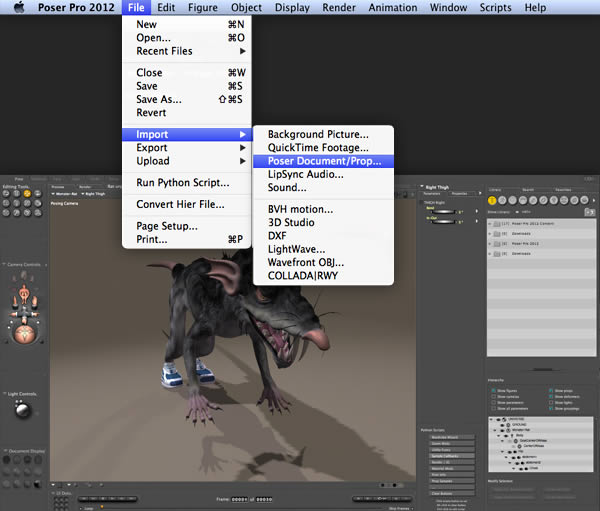Toggle the Show props checkbox

(551, 391)
